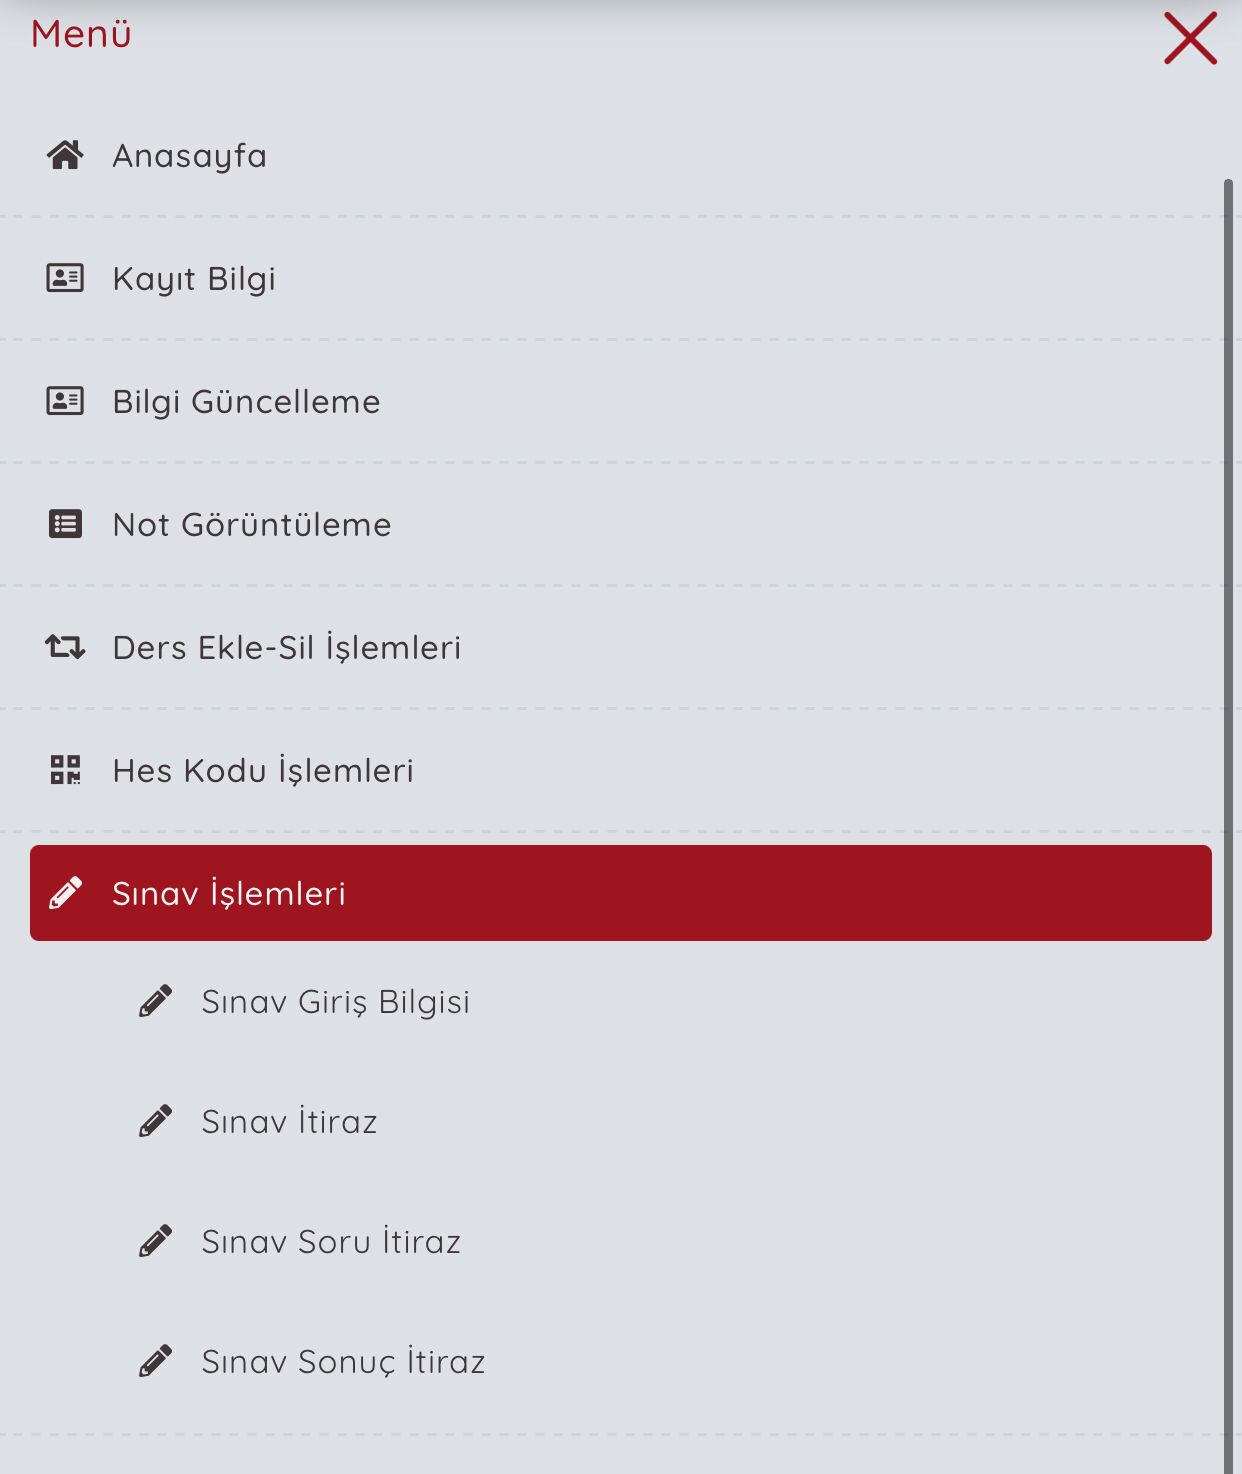Open Ders Ekle-Sil İşlemleri
Viewport: 1242px width, 1474px height.
(x=287, y=648)
